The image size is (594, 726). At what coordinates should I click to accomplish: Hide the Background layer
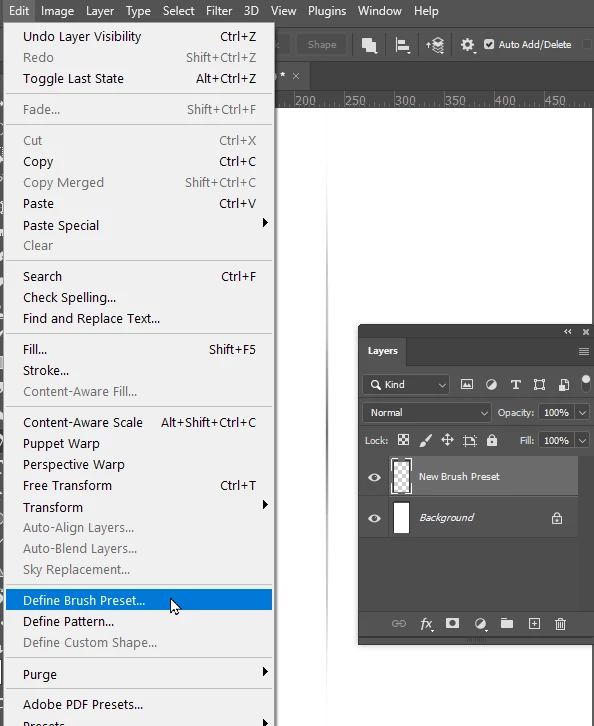click(x=374, y=518)
